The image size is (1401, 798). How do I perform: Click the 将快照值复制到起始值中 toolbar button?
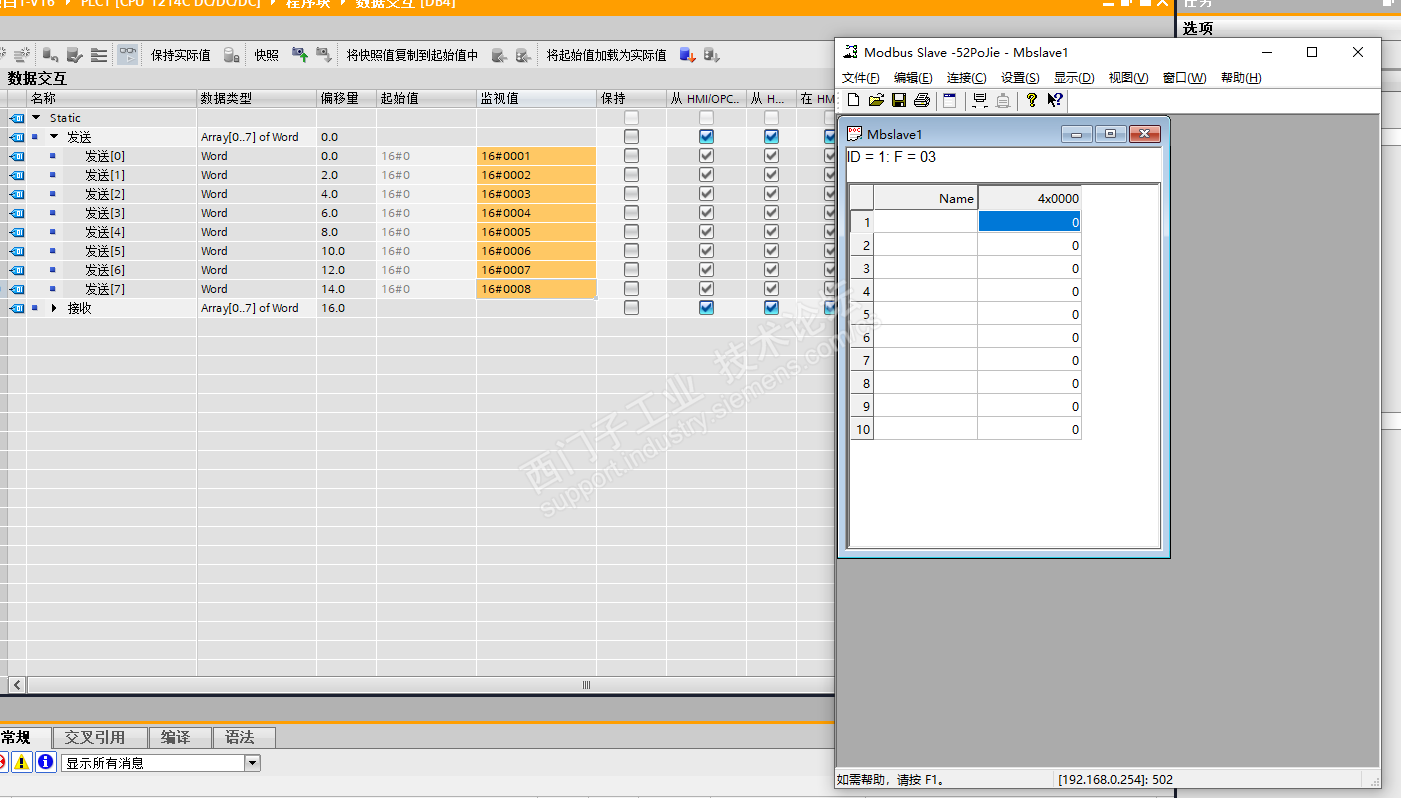(x=413, y=55)
